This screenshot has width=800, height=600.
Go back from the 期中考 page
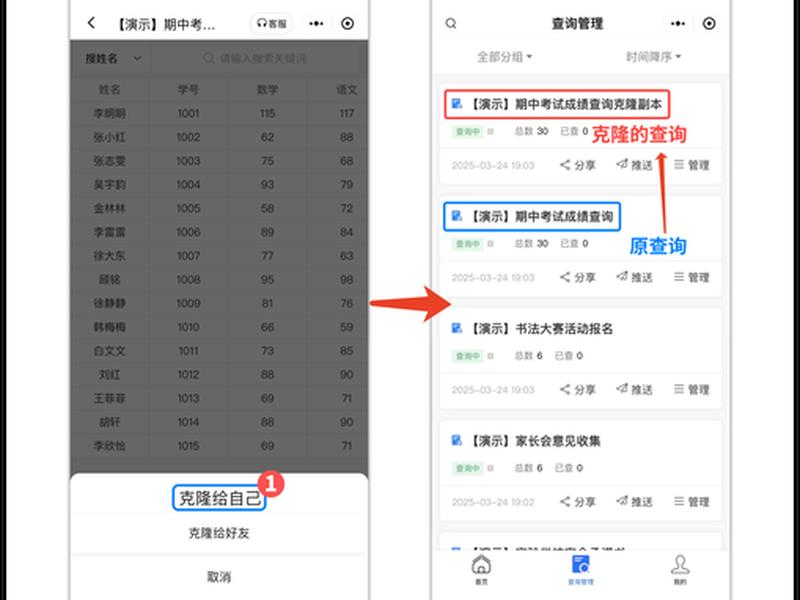[91, 23]
